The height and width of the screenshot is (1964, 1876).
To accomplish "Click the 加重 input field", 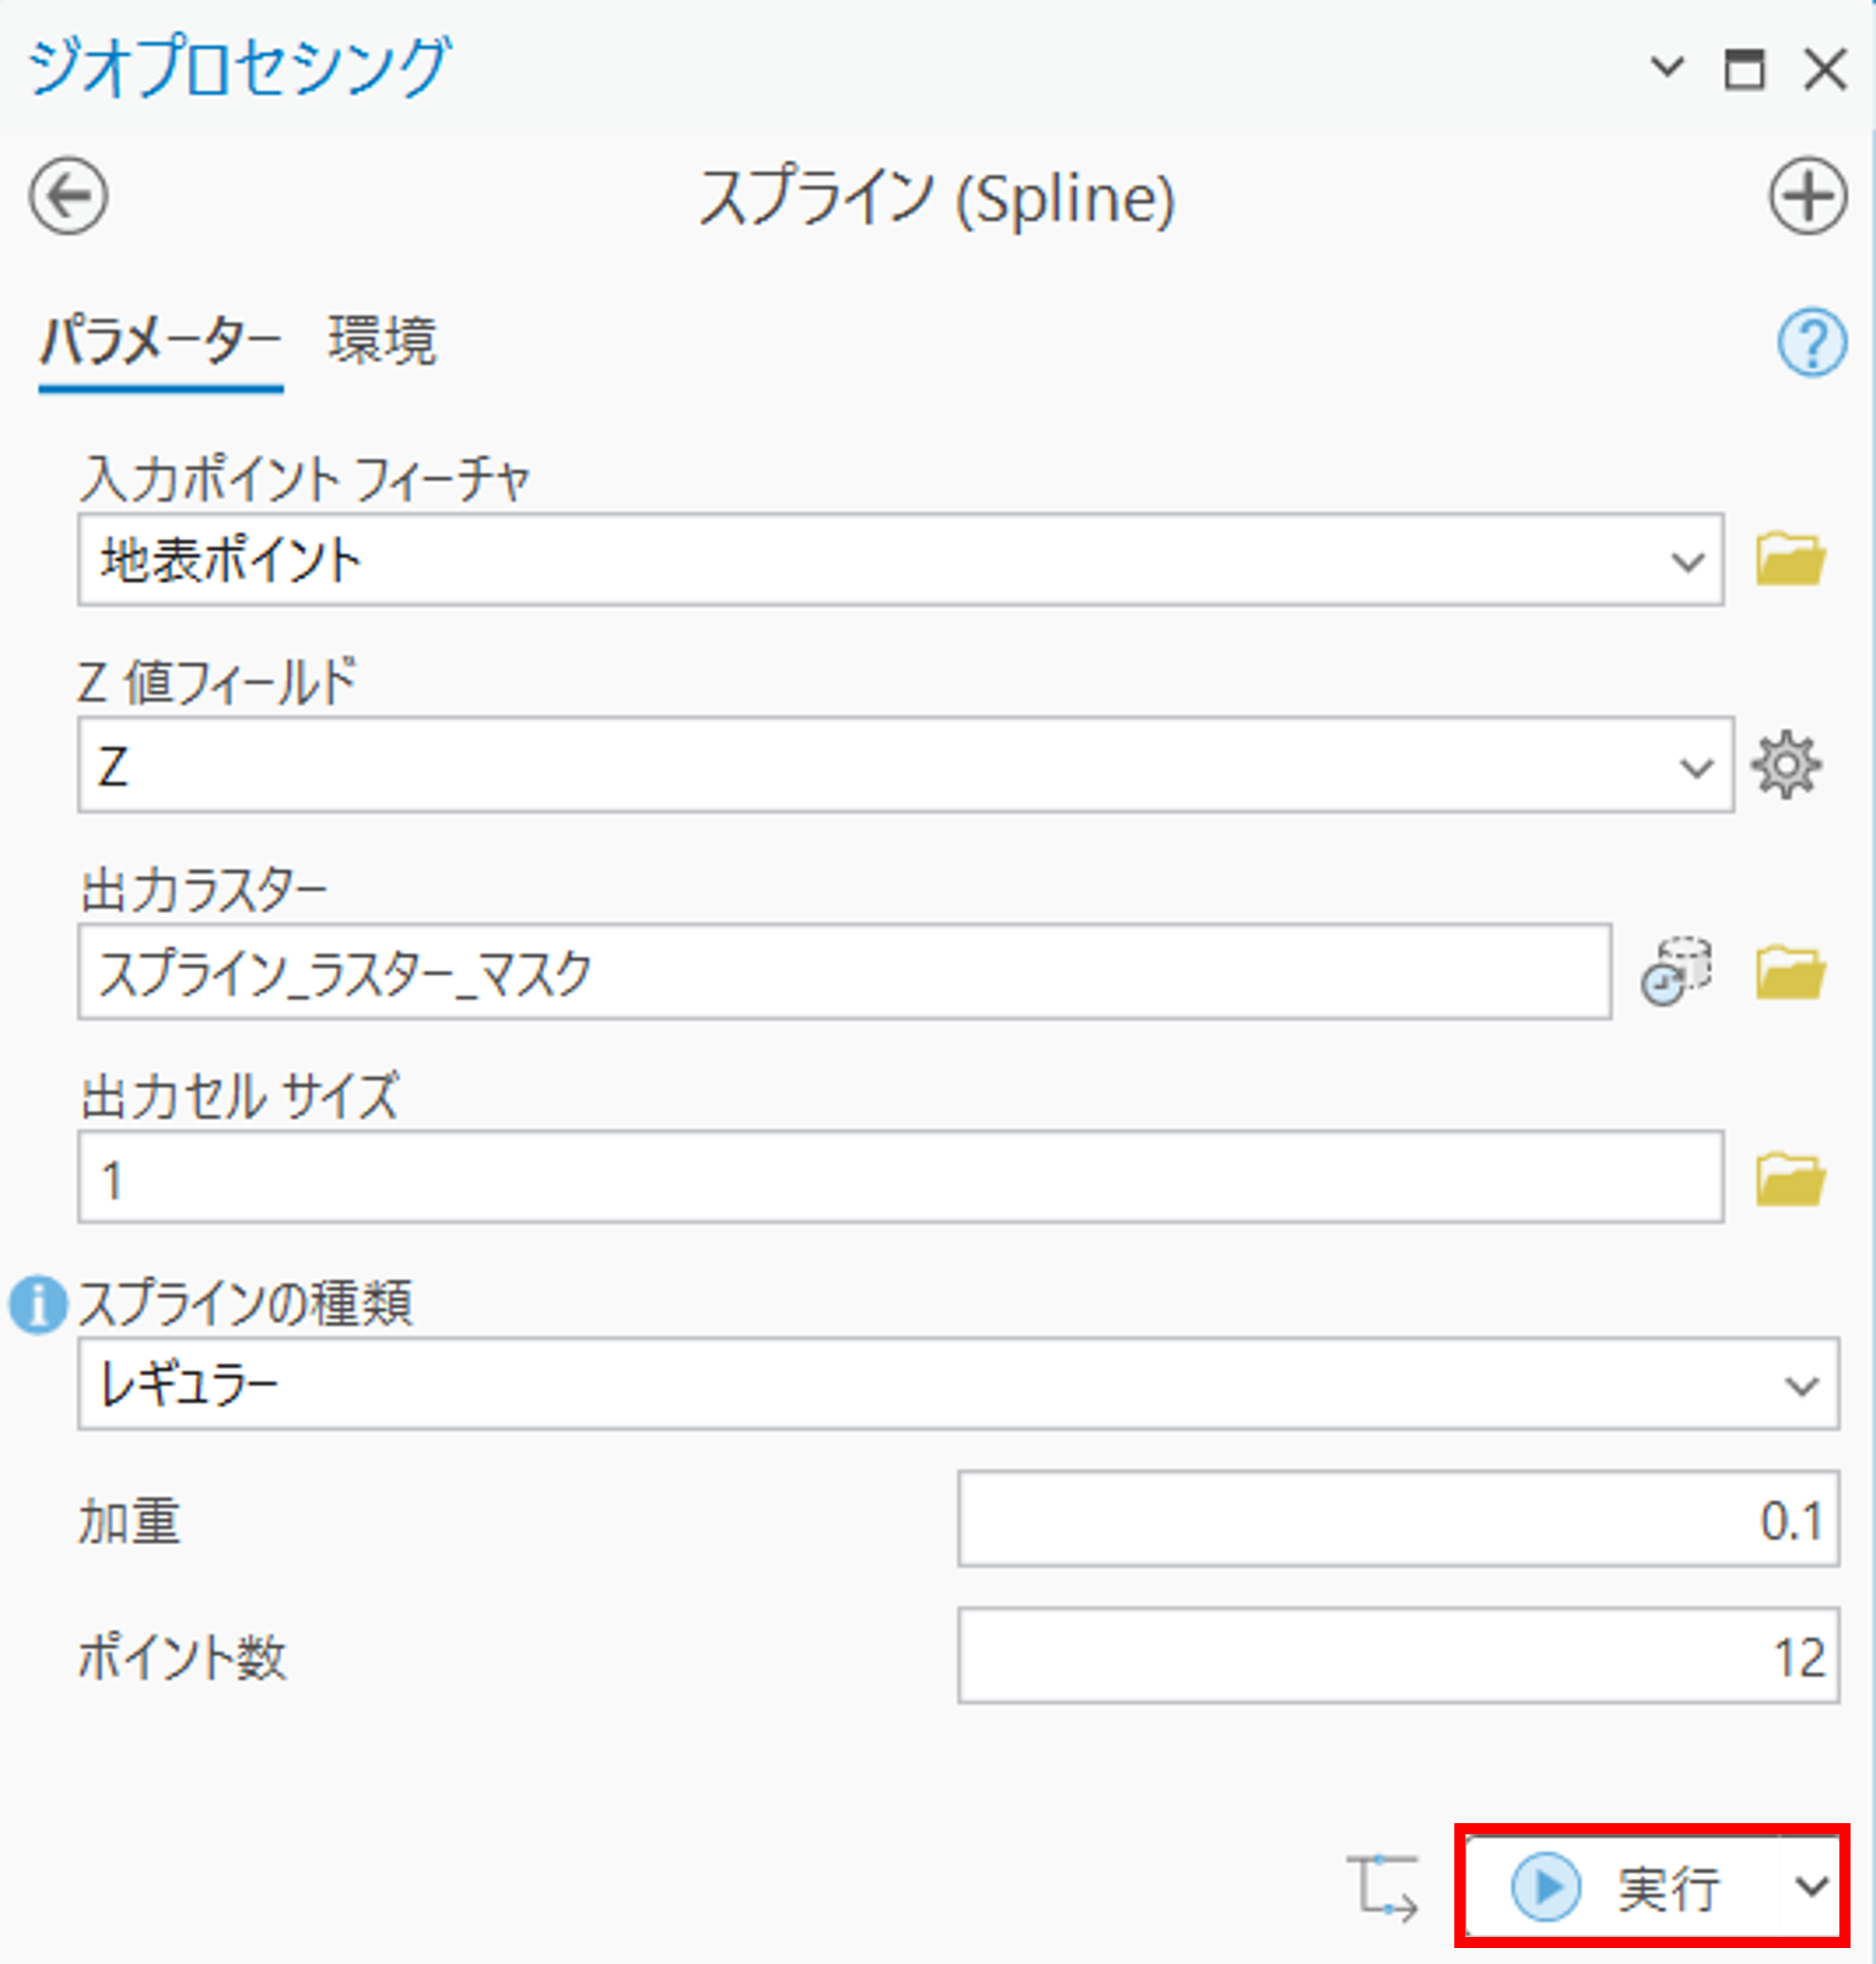I will 1397,1519.
